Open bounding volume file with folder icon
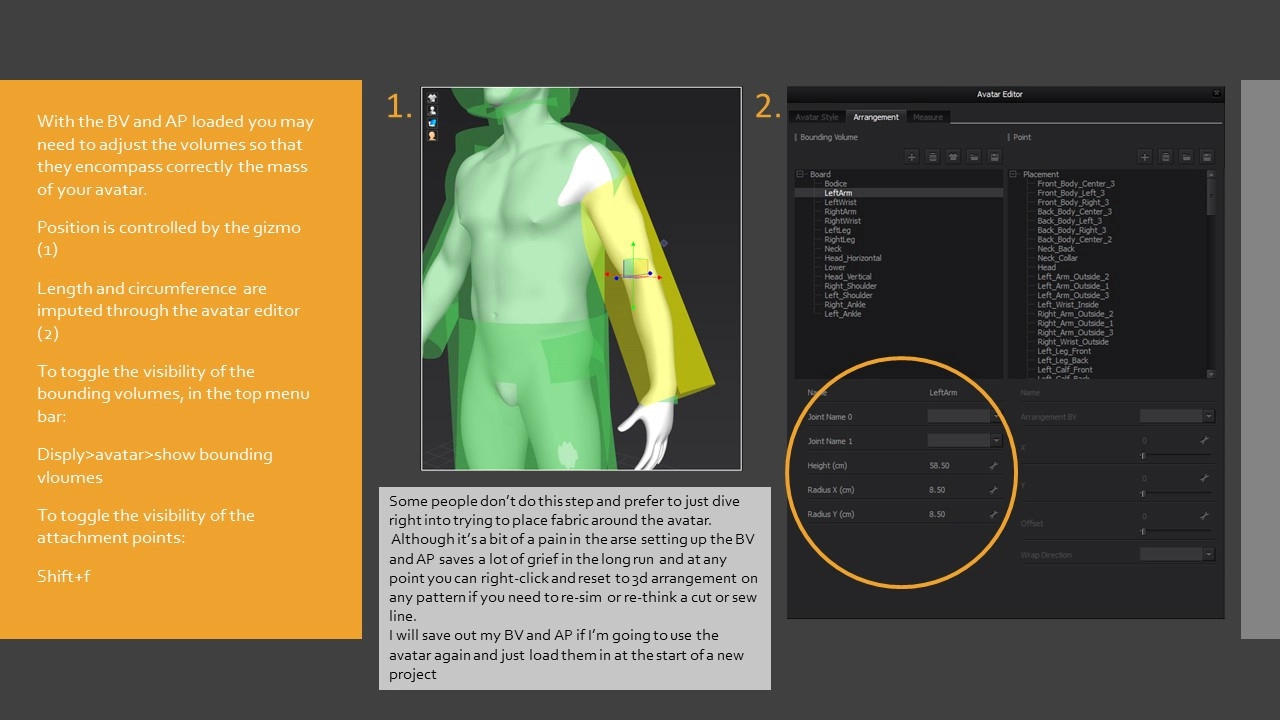This screenshot has height=720, width=1280. coord(974,157)
